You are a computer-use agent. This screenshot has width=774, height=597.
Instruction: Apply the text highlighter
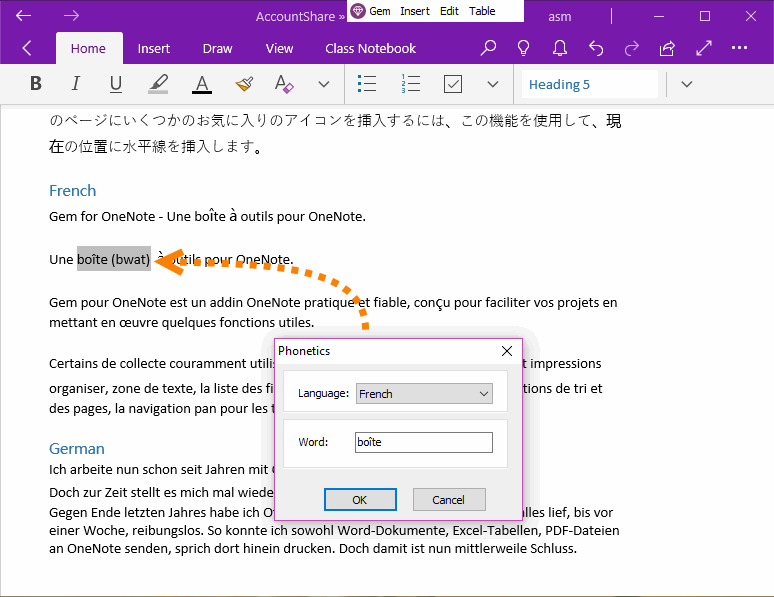tap(158, 84)
